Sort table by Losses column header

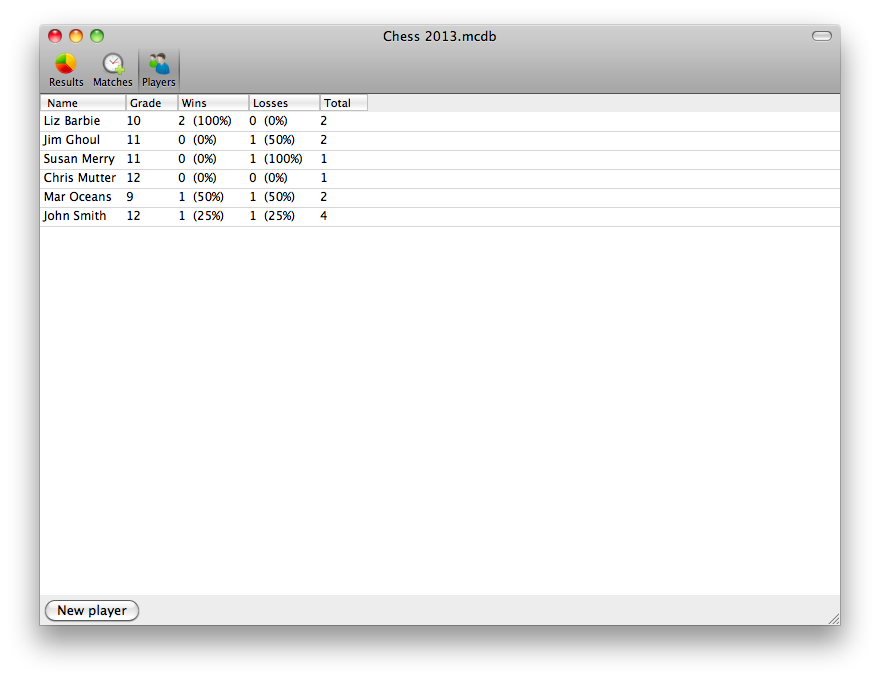coord(284,103)
